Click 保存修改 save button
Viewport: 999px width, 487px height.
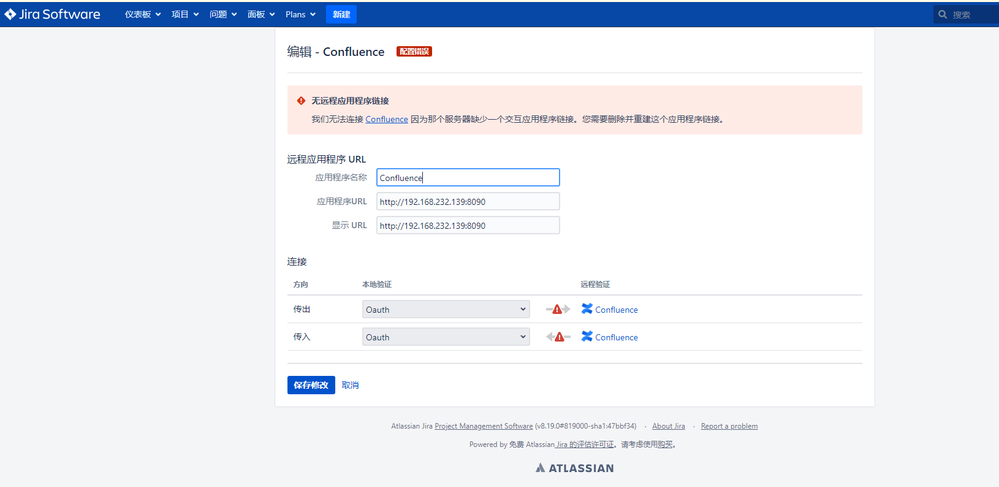click(x=311, y=385)
